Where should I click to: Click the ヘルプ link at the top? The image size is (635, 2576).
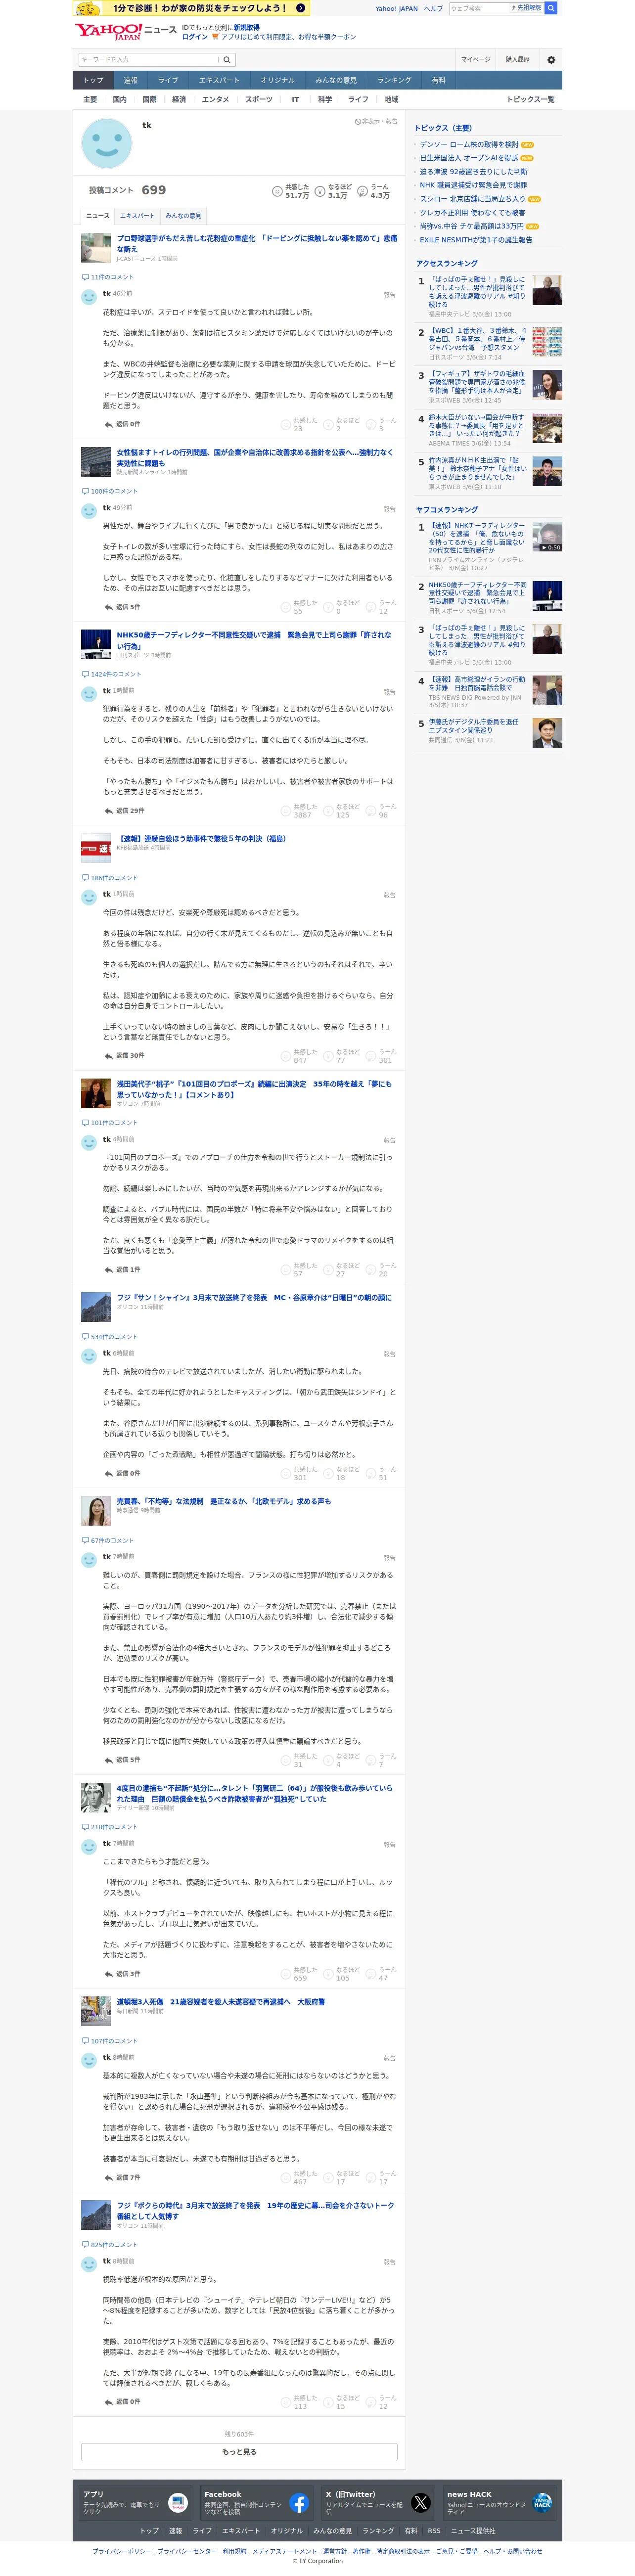click(x=433, y=8)
